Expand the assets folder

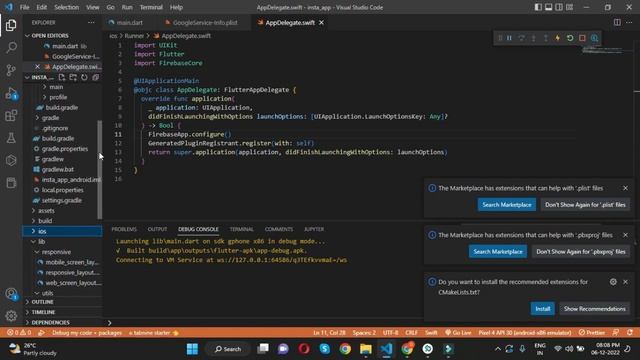62,211
